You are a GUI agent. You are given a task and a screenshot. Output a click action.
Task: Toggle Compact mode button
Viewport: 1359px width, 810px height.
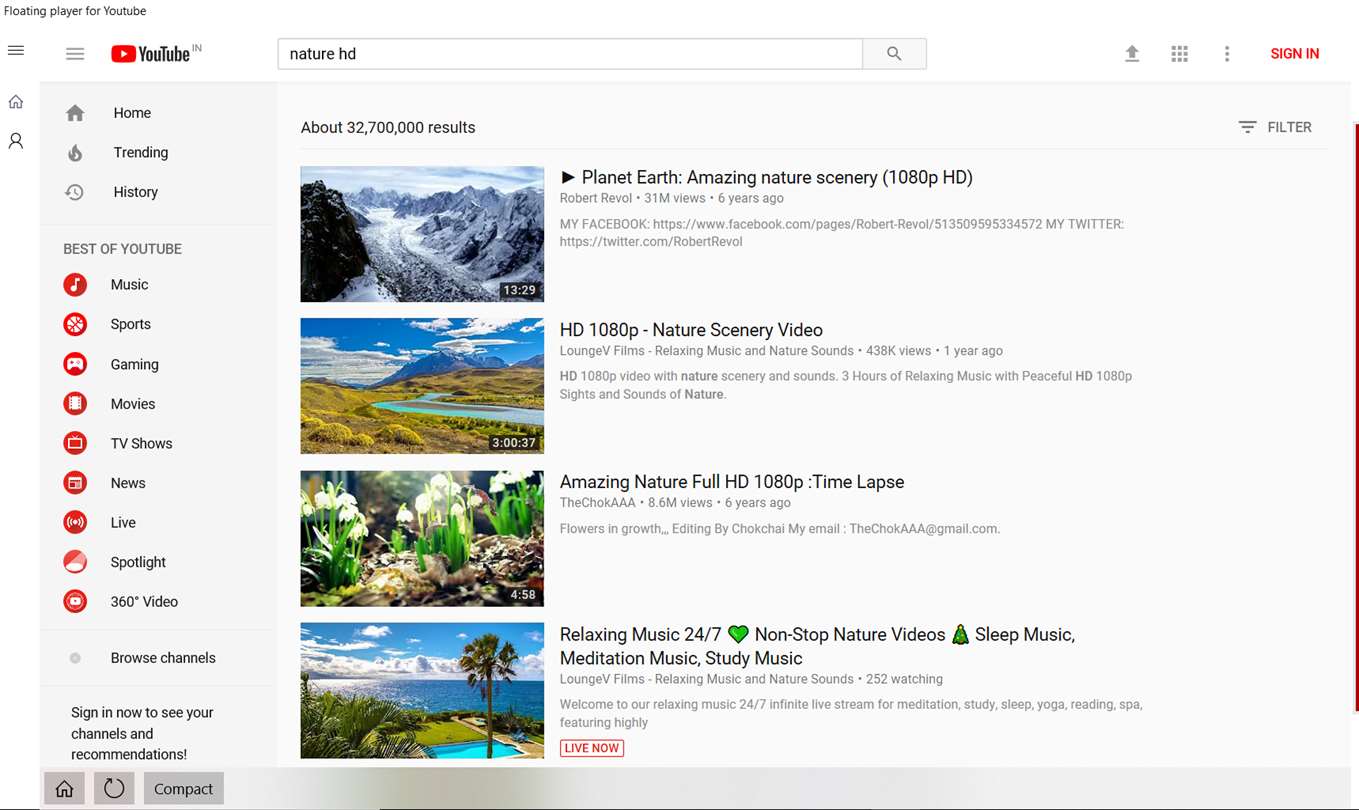click(x=184, y=789)
